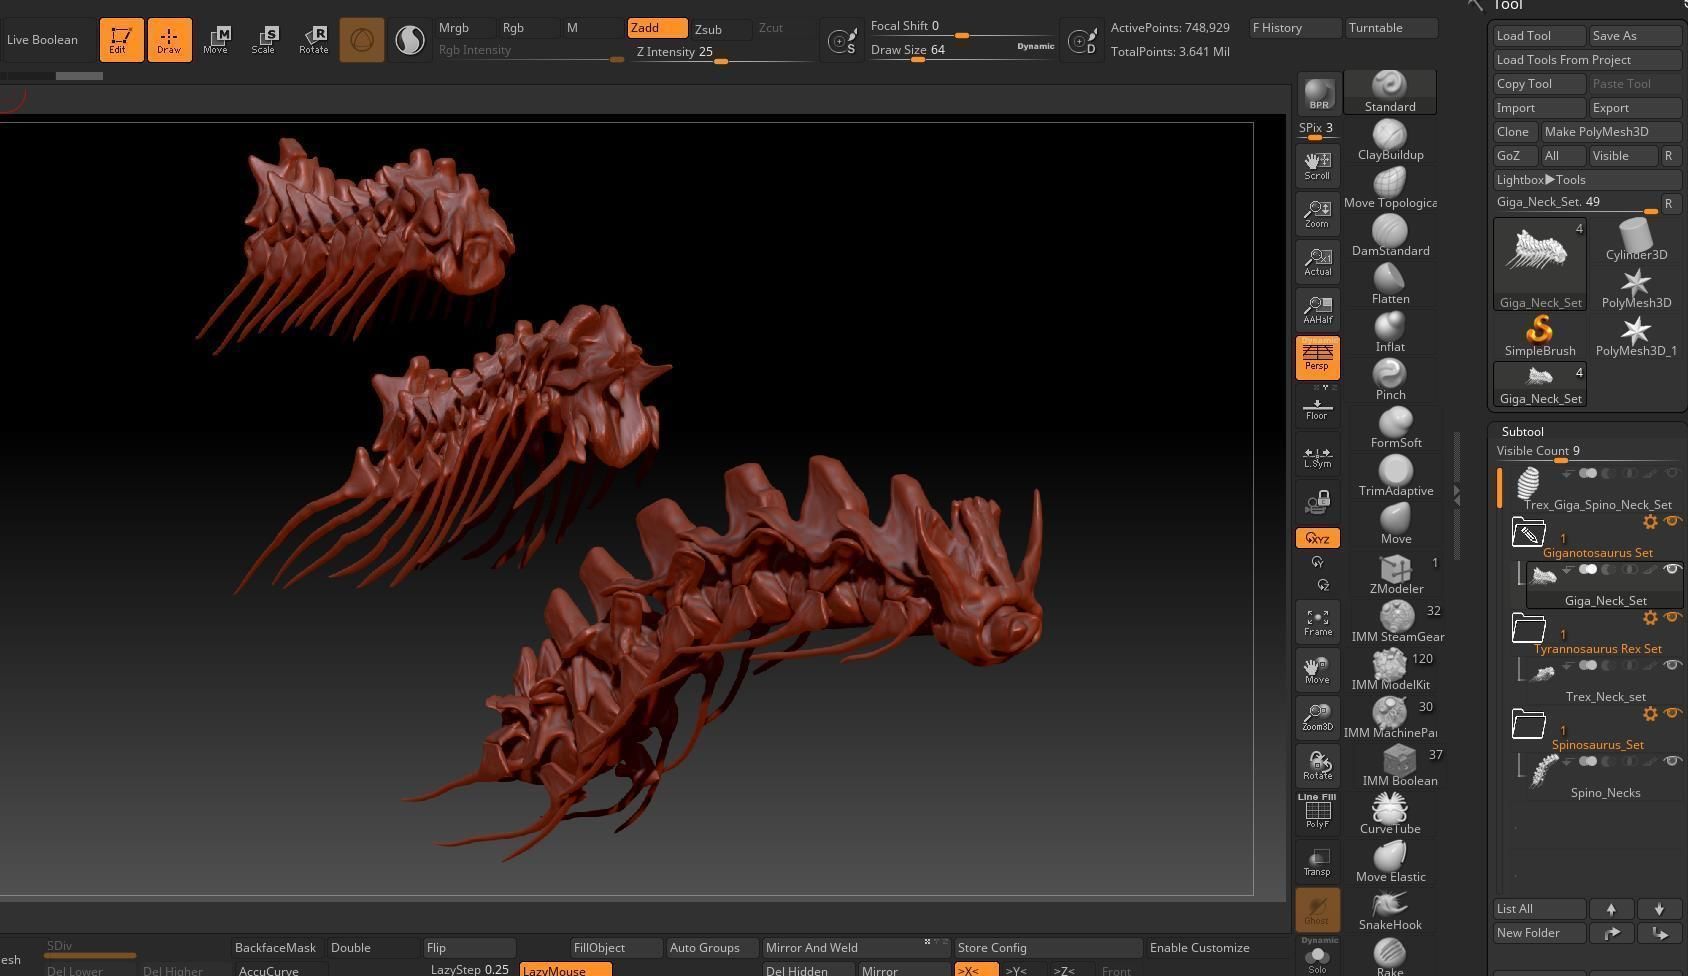Adjust the Z Intensity slider
This screenshot has width=1688, height=976.
(724, 52)
